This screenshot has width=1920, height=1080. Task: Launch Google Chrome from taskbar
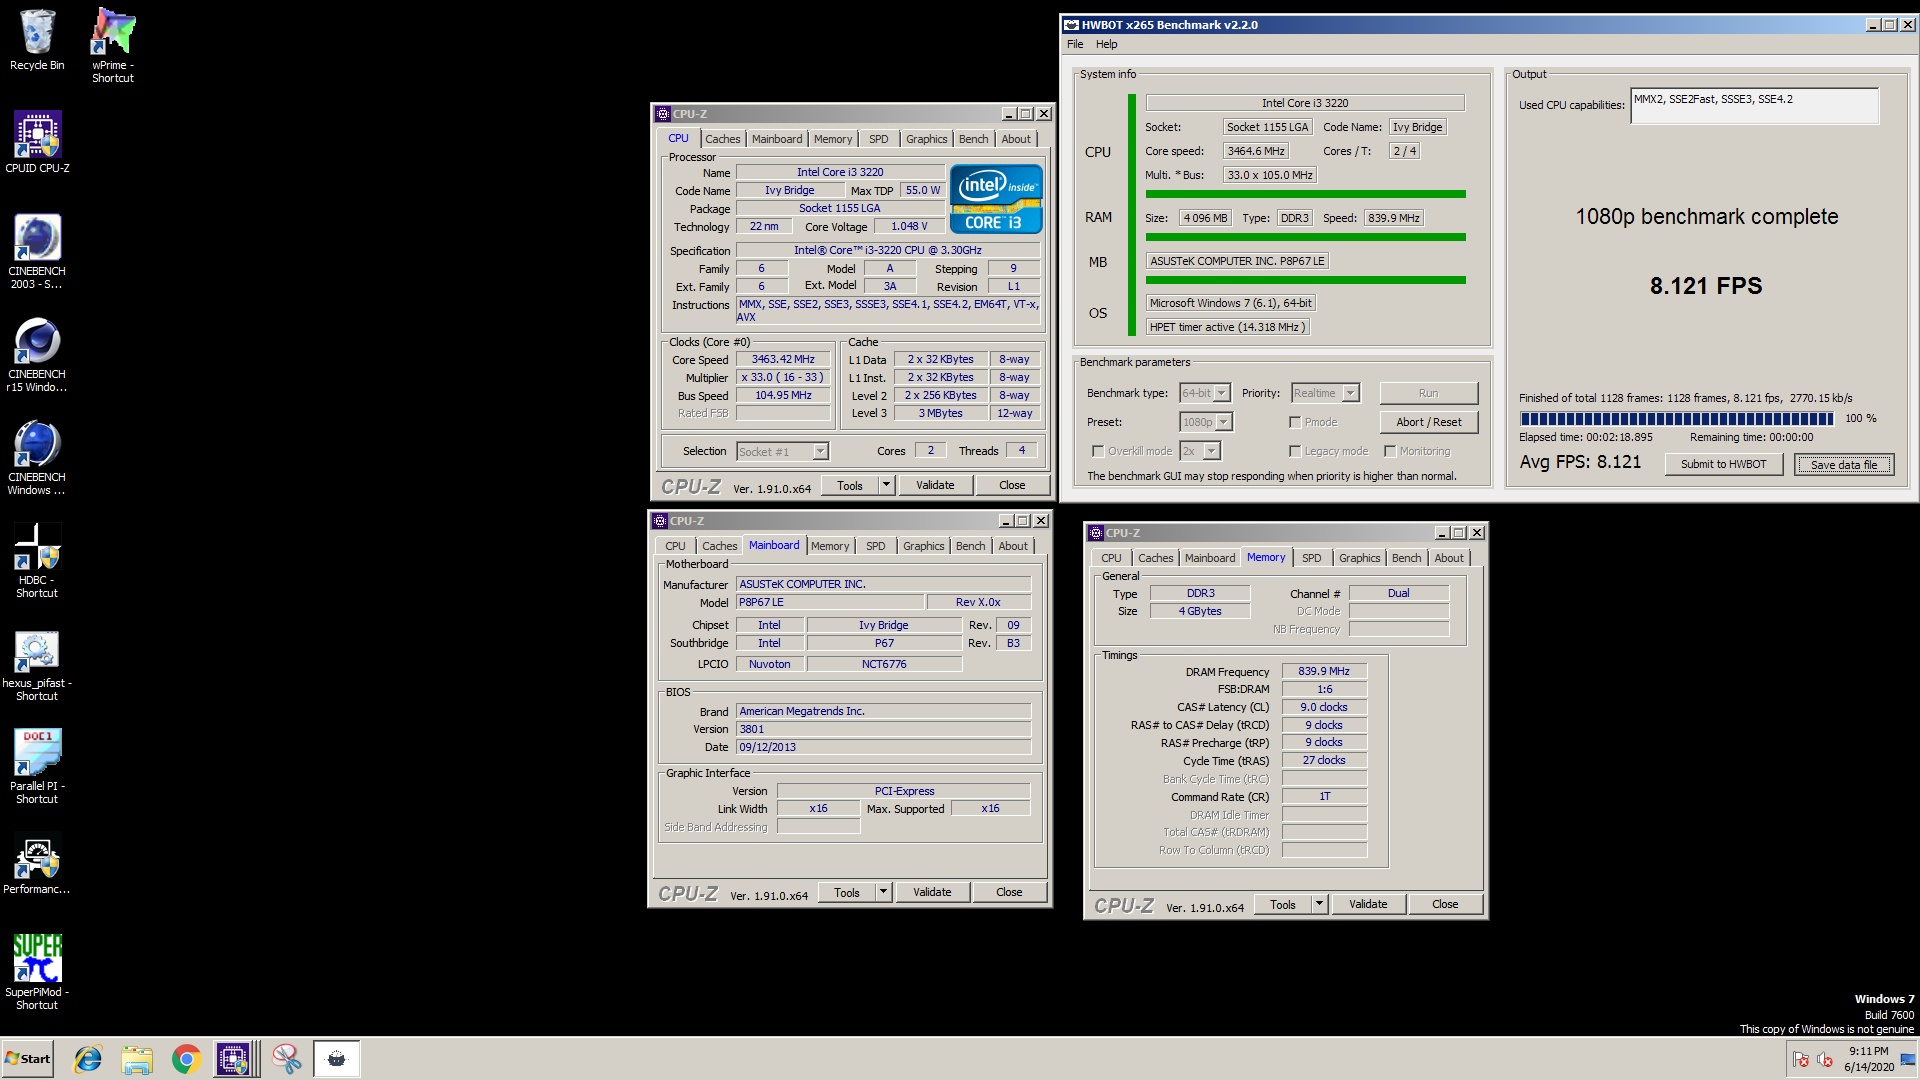click(x=186, y=1059)
